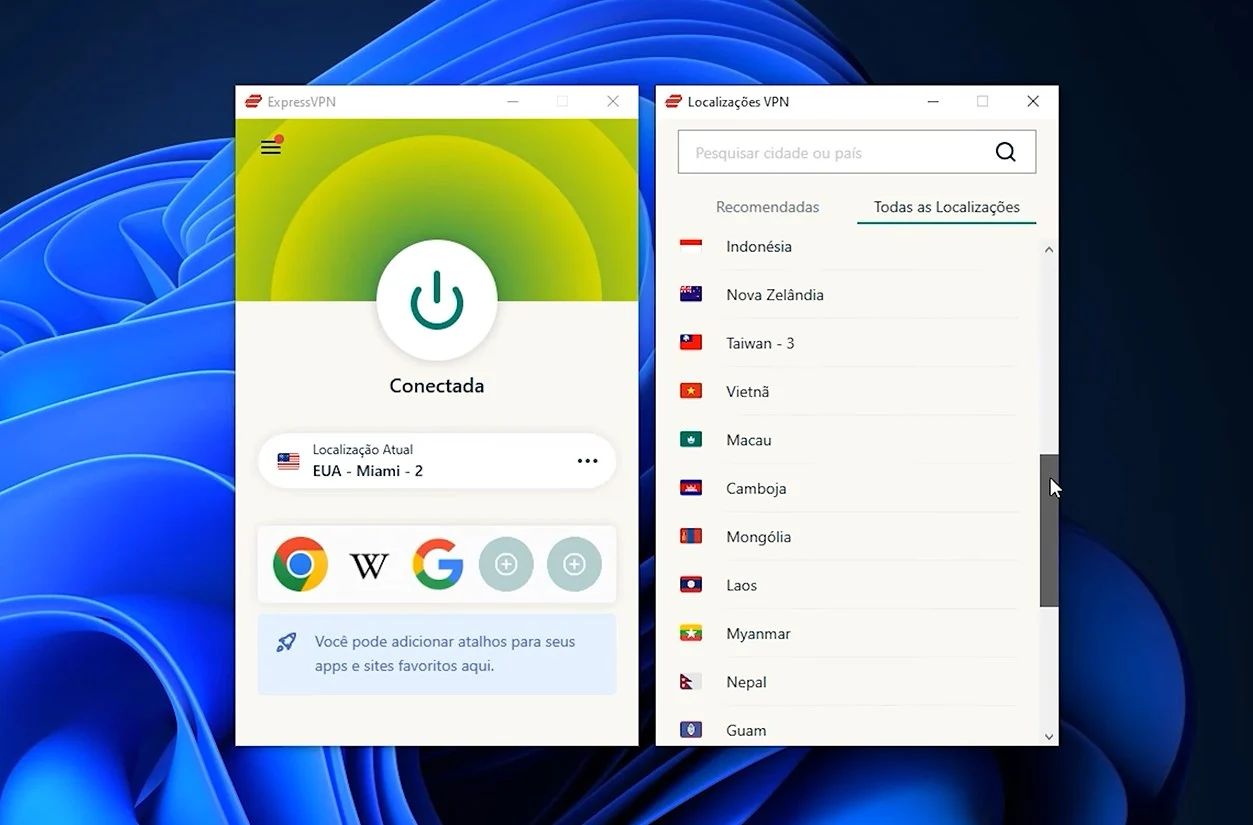Click the scrollbar up arrow in locations list
This screenshot has width=1253, height=825.
click(1049, 249)
